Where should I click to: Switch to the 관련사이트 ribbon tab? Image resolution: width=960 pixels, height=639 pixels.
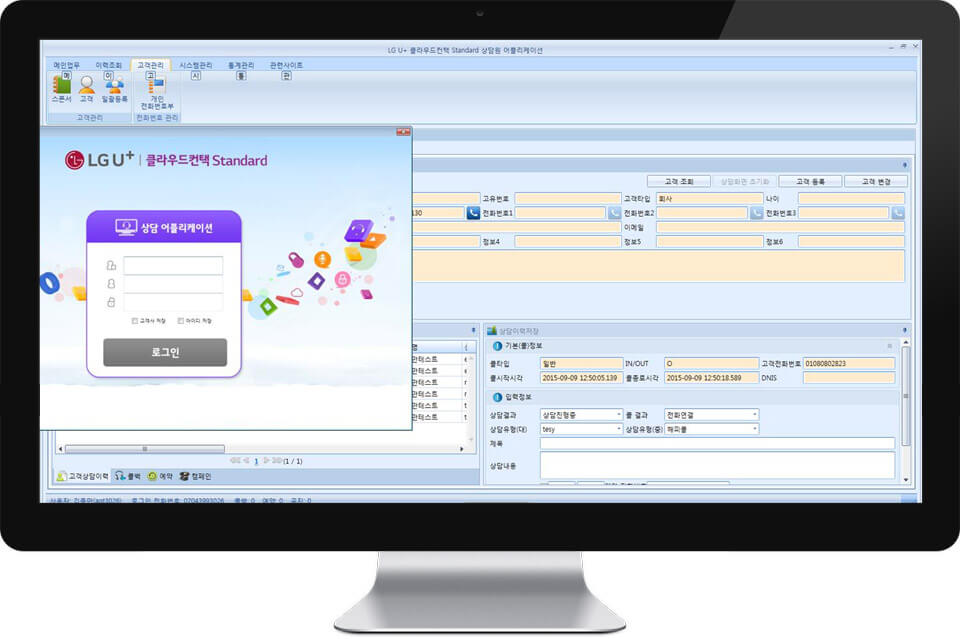pyautogui.click(x=286, y=65)
